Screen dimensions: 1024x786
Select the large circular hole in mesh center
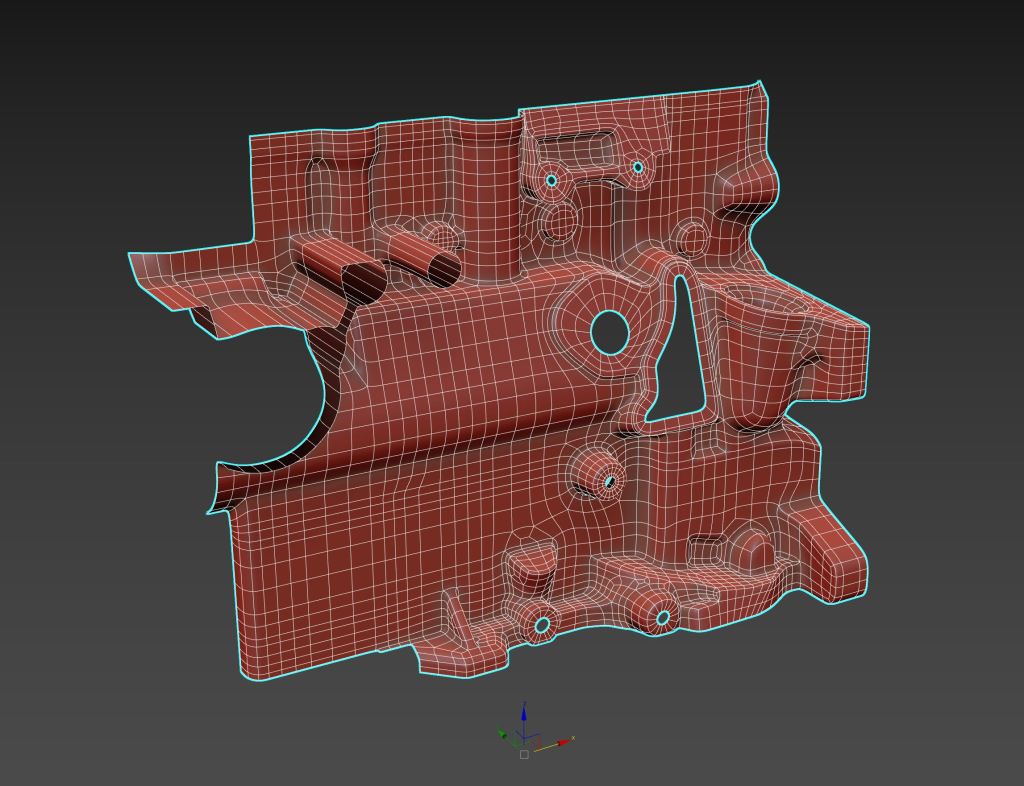[609, 332]
